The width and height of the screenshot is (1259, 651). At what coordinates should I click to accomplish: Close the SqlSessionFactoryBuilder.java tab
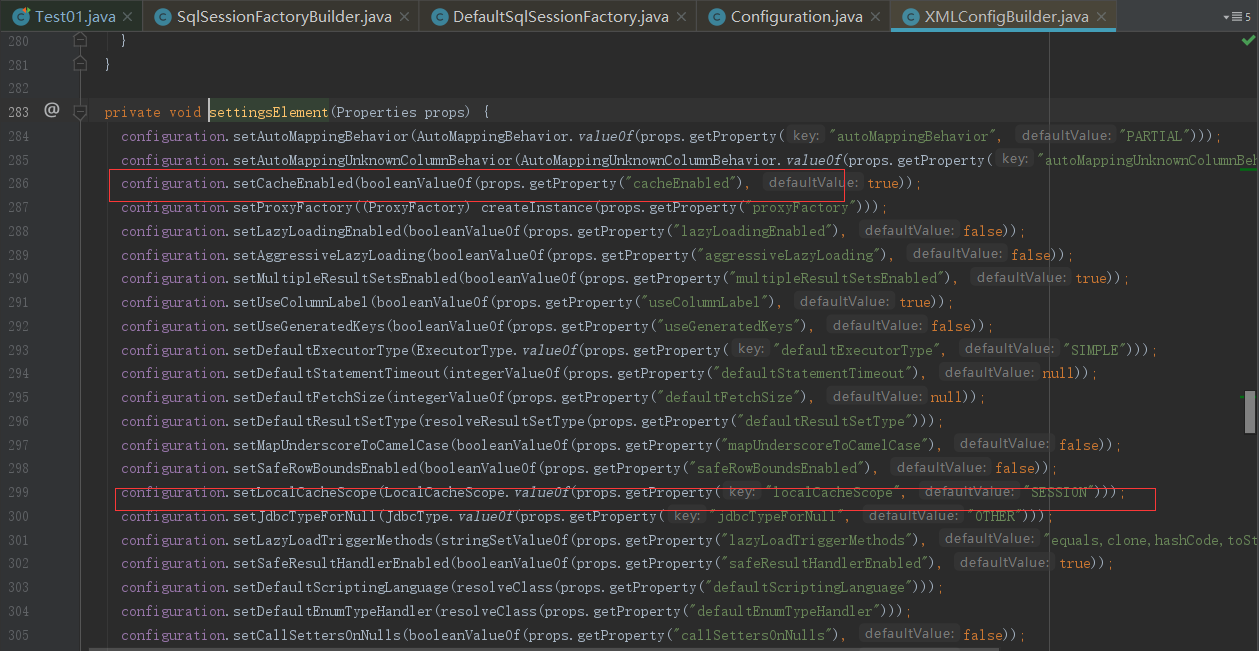click(x=404, y=17)
